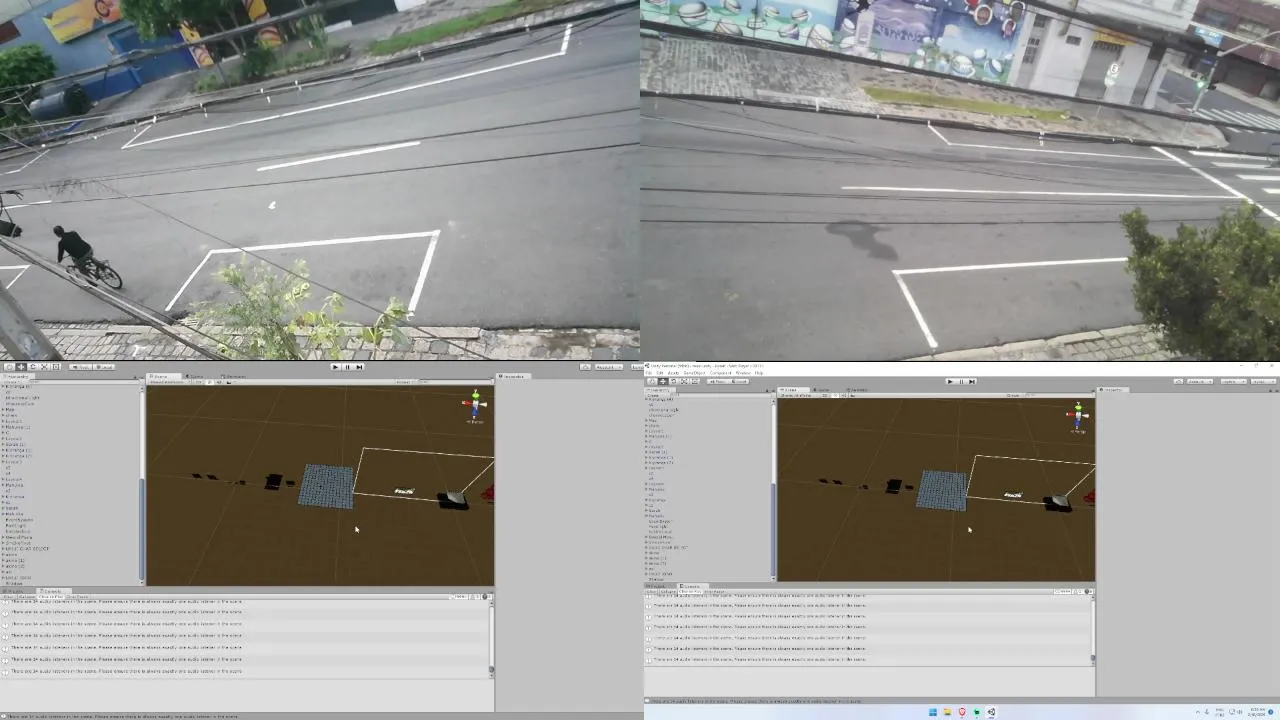Viewport: 1280px width, 720px height.
Task: Toggle Collapse in right Unity console
Action: tap(667, 592)
